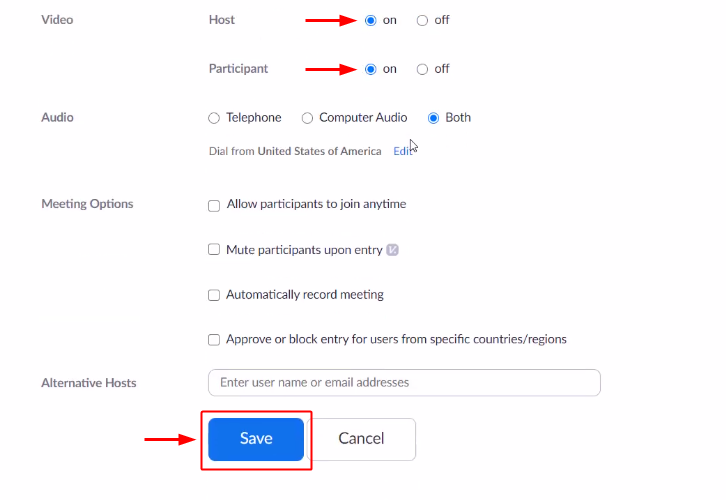
Task: Enable approve or block entry by country
Action: (x=214, y=340)
